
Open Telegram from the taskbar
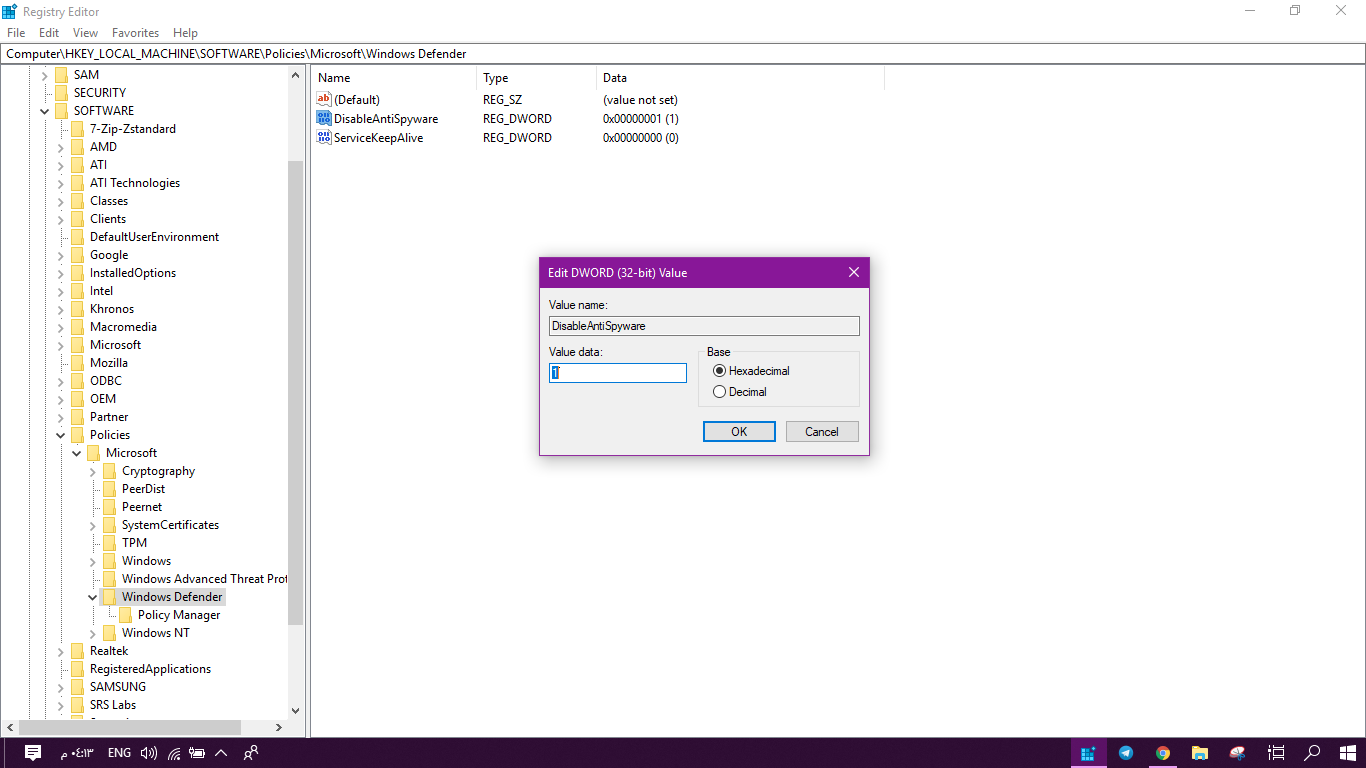[1126, 753]
